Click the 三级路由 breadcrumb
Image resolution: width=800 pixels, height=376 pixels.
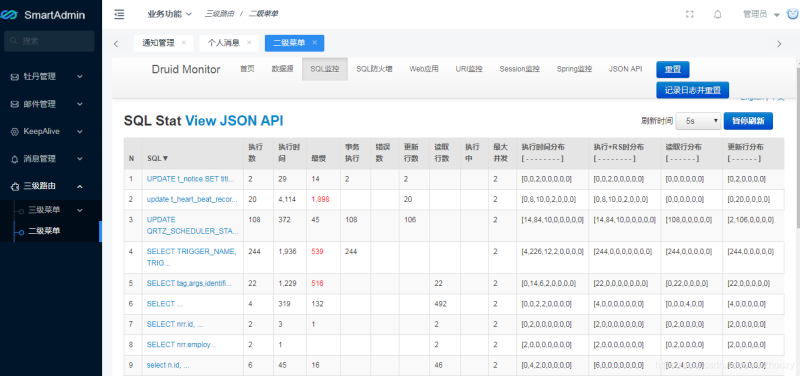(x=219, y=14)
